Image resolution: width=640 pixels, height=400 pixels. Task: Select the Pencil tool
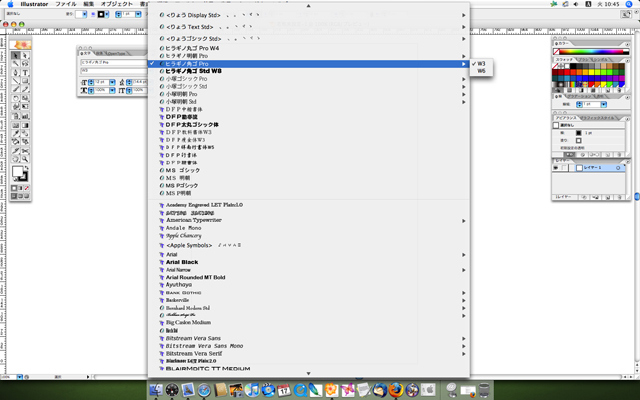coord(25,89)
